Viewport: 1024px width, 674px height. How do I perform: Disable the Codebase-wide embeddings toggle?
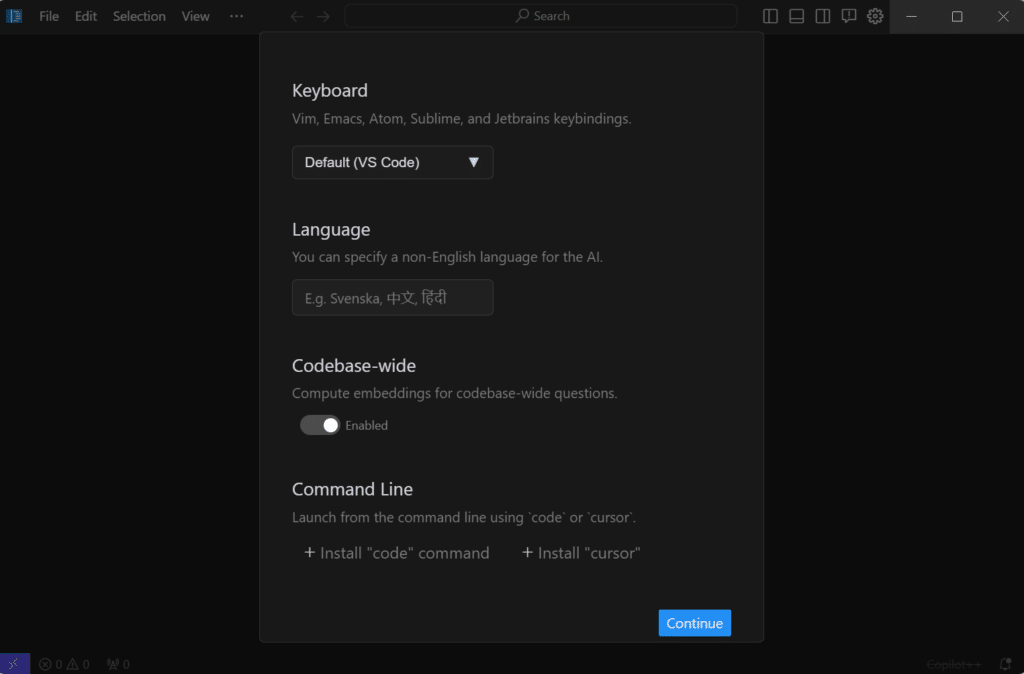(320, 425)
